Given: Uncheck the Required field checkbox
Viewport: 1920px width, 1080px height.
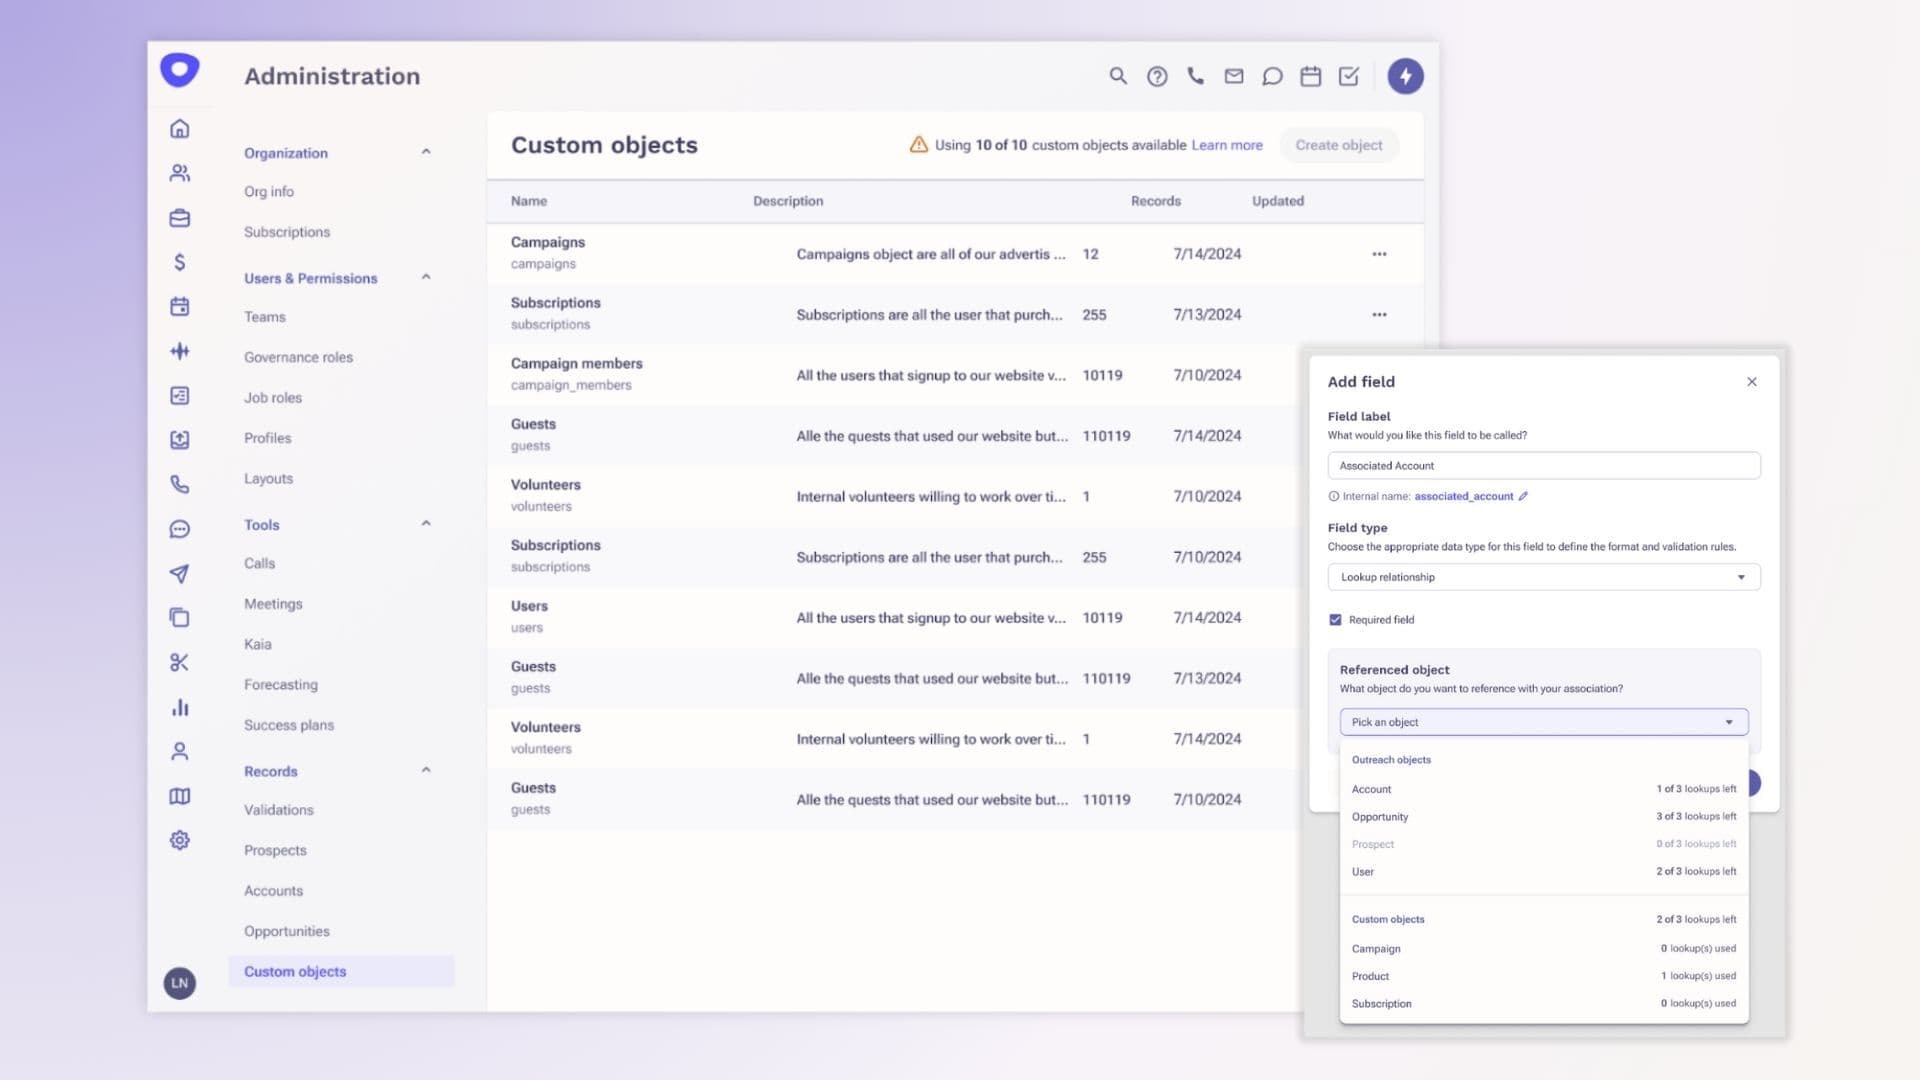Looking at the screenshot, I should point(1335,620).
